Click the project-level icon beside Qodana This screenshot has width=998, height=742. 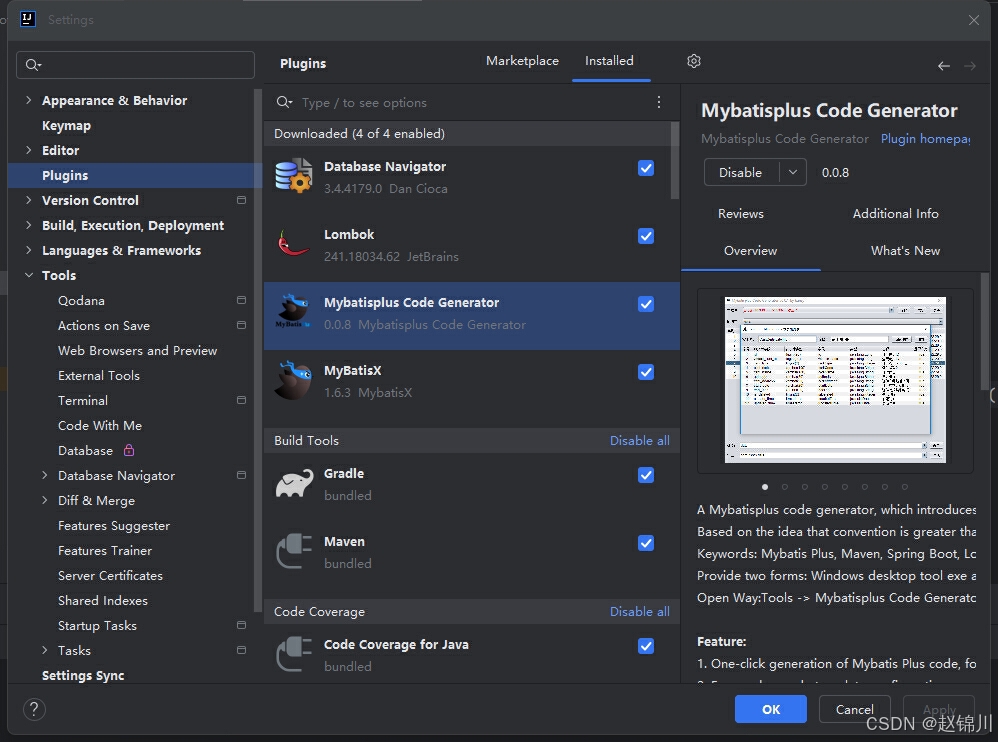point(241,300)
